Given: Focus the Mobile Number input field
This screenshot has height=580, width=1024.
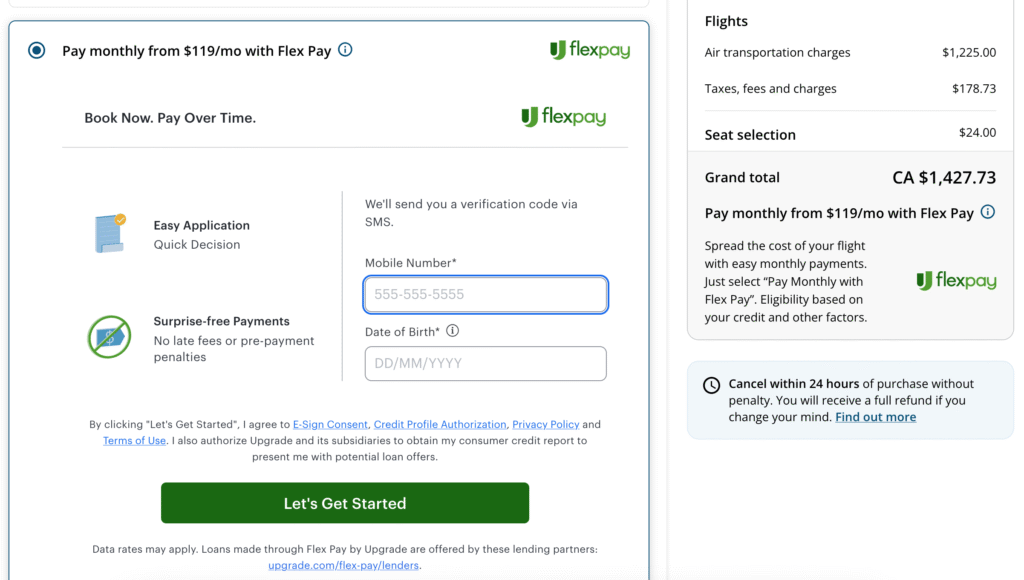Looking at the screenshot, I should (485, 295).
